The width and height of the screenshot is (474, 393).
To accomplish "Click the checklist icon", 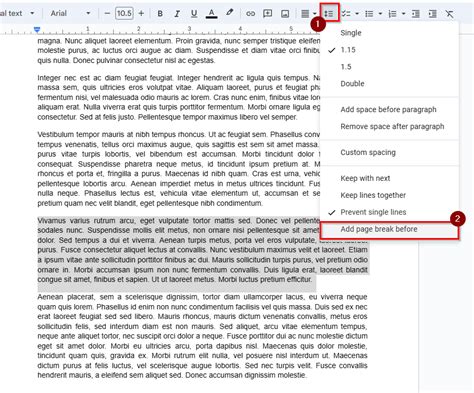I will pyautogui.click(x=346, y=13).
